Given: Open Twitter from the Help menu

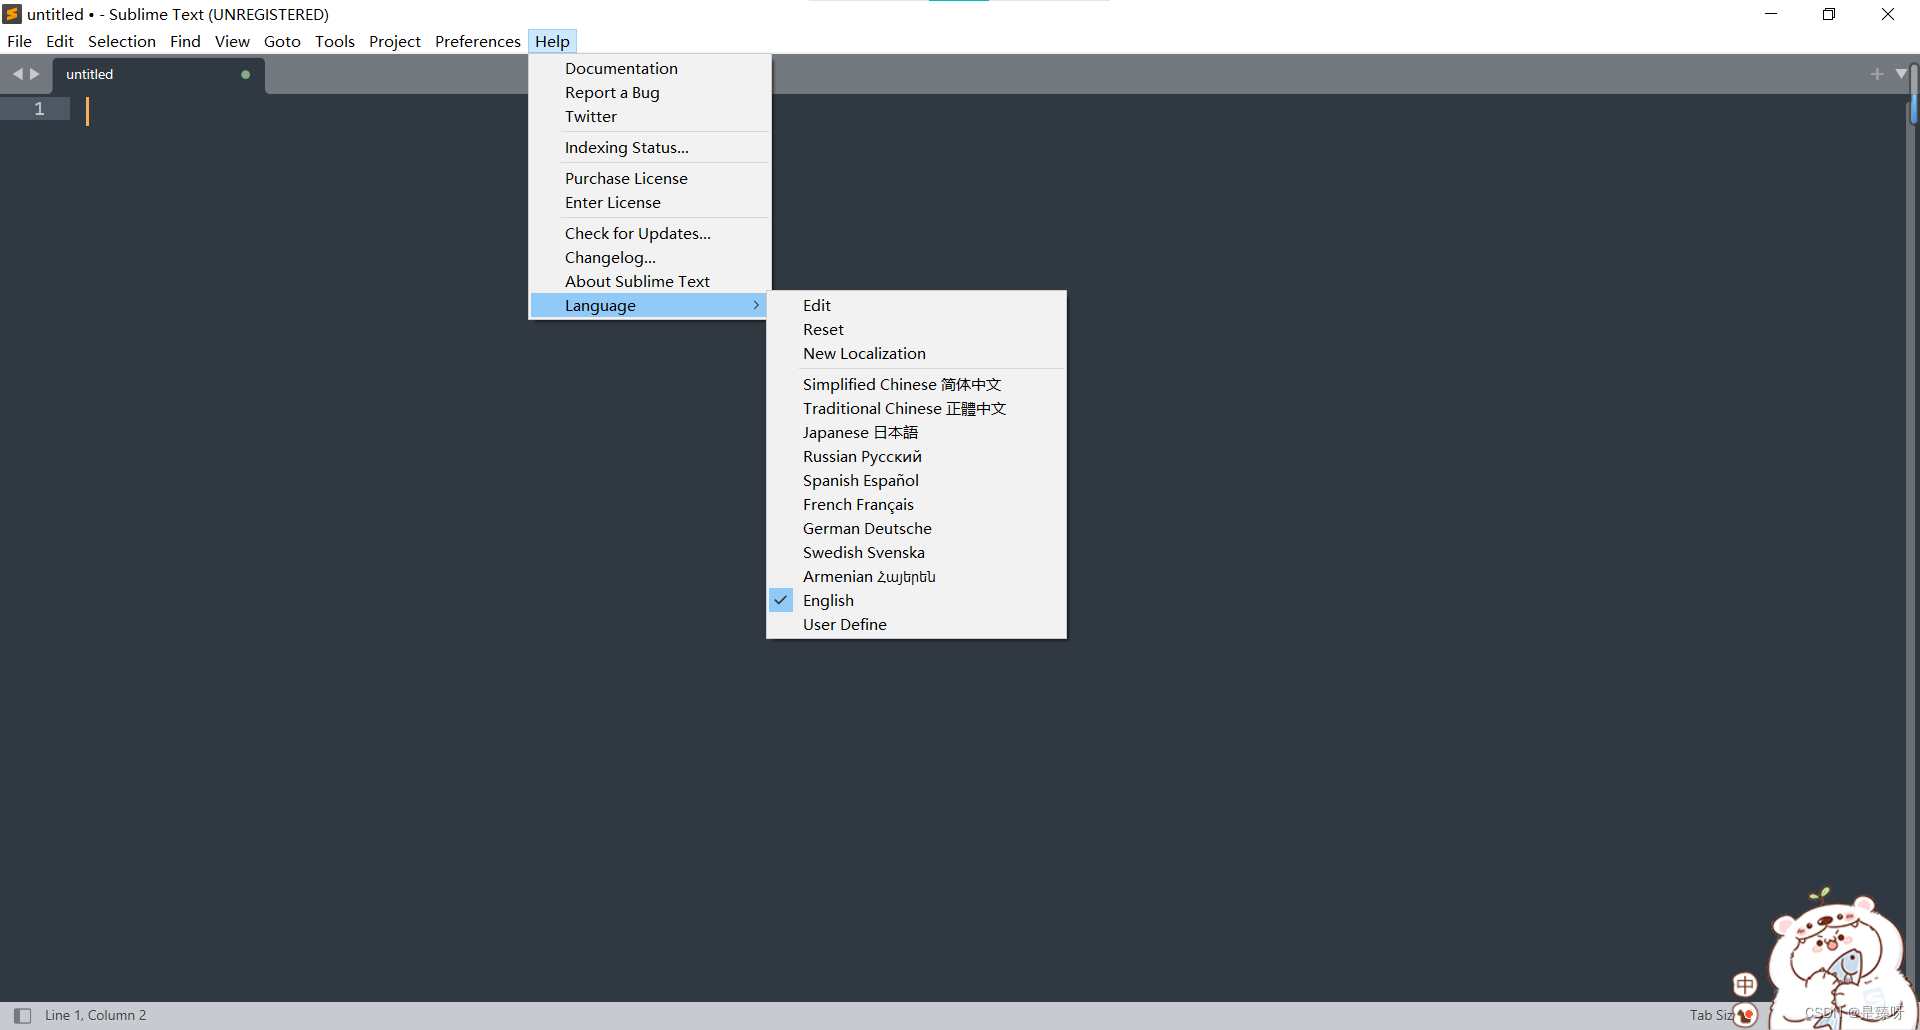Looking at the screenshot, I should point(650,116).
